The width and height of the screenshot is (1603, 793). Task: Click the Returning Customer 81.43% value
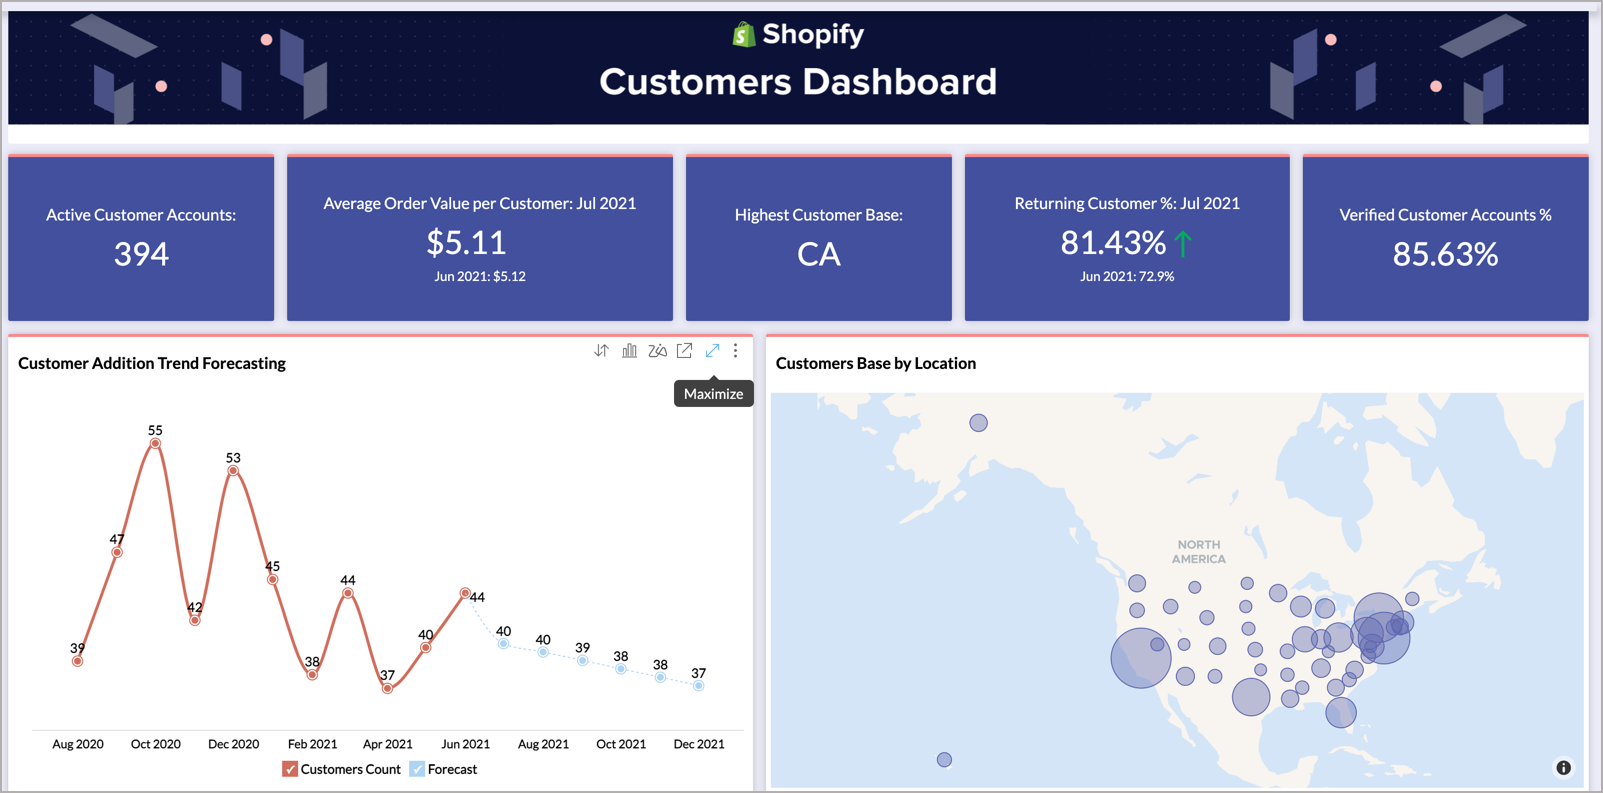pyautogui.click(x=1112, y=243)
